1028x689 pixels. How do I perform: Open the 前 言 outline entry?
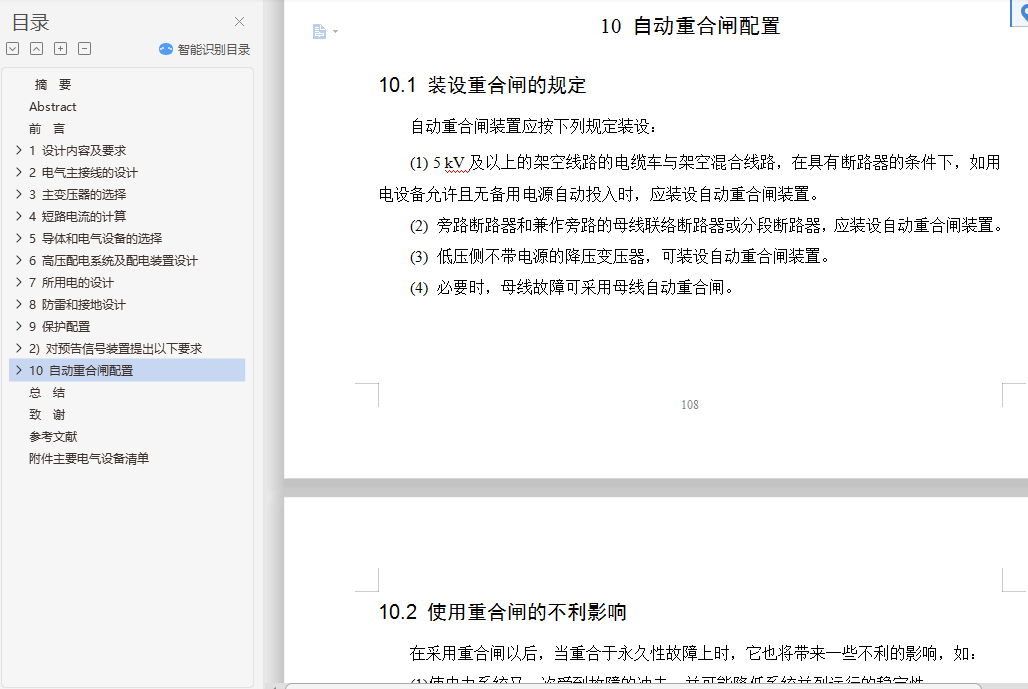tap(47, 128)
